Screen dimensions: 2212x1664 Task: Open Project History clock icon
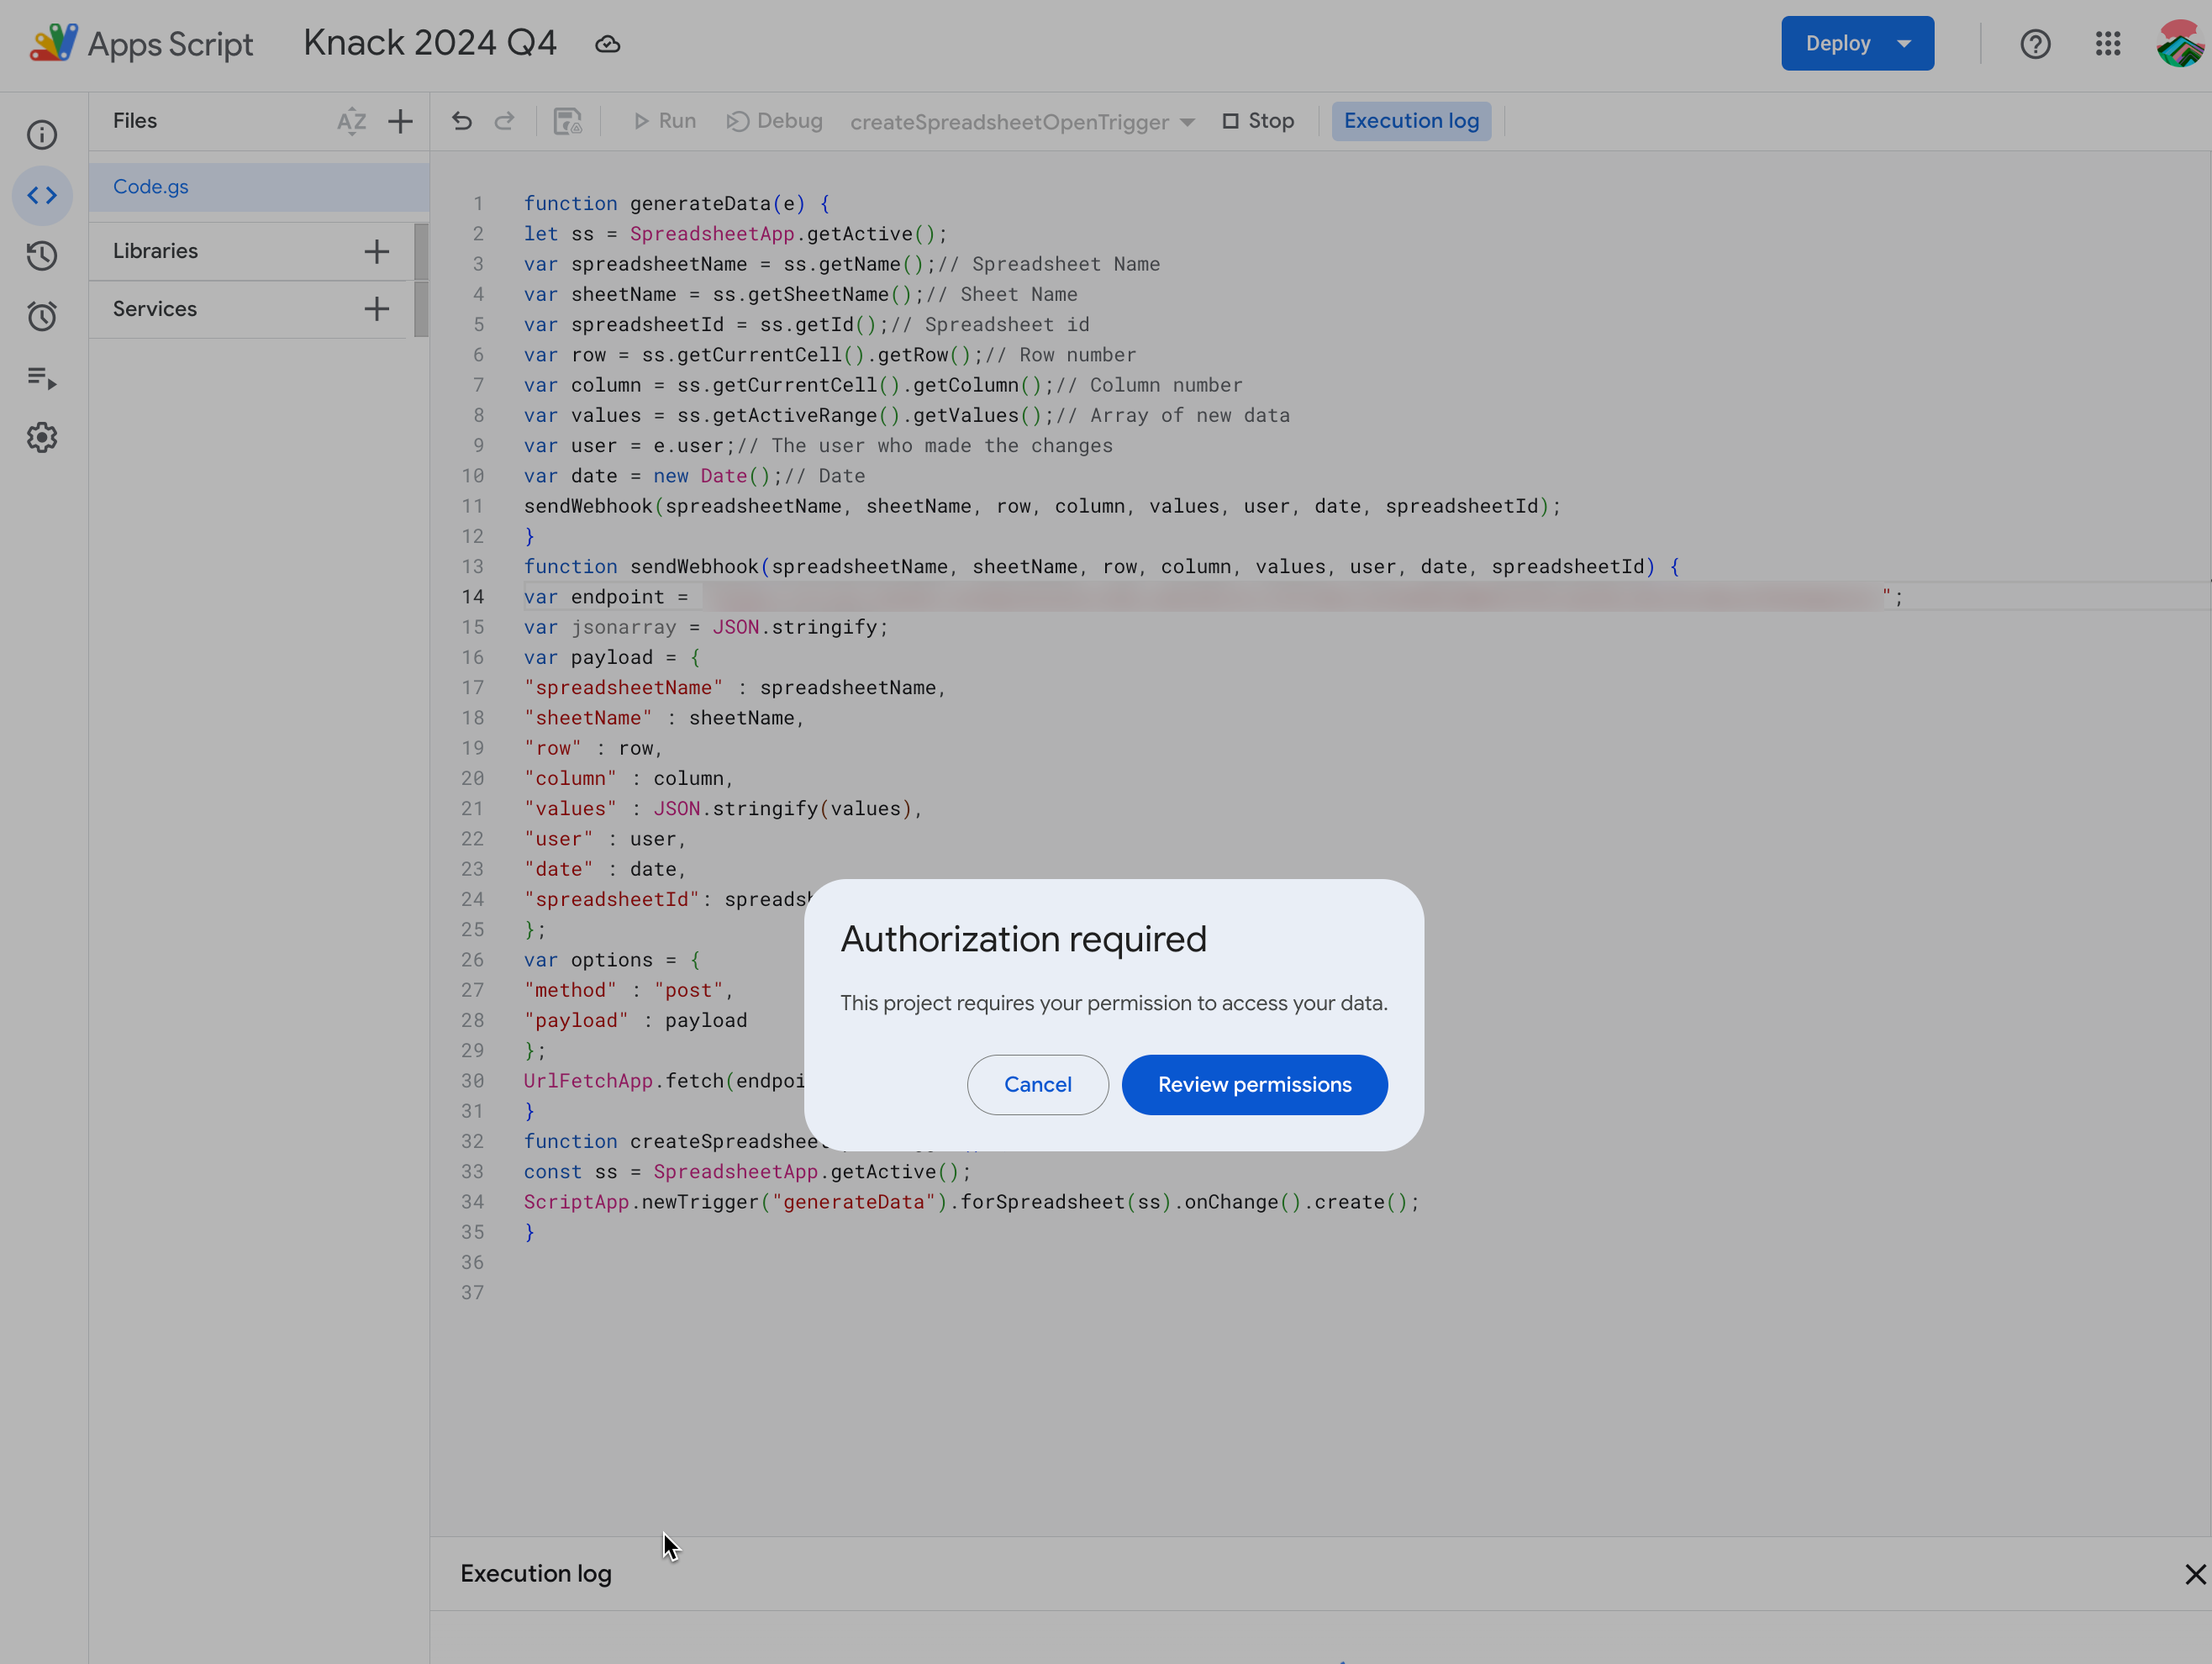click(42, 256)
